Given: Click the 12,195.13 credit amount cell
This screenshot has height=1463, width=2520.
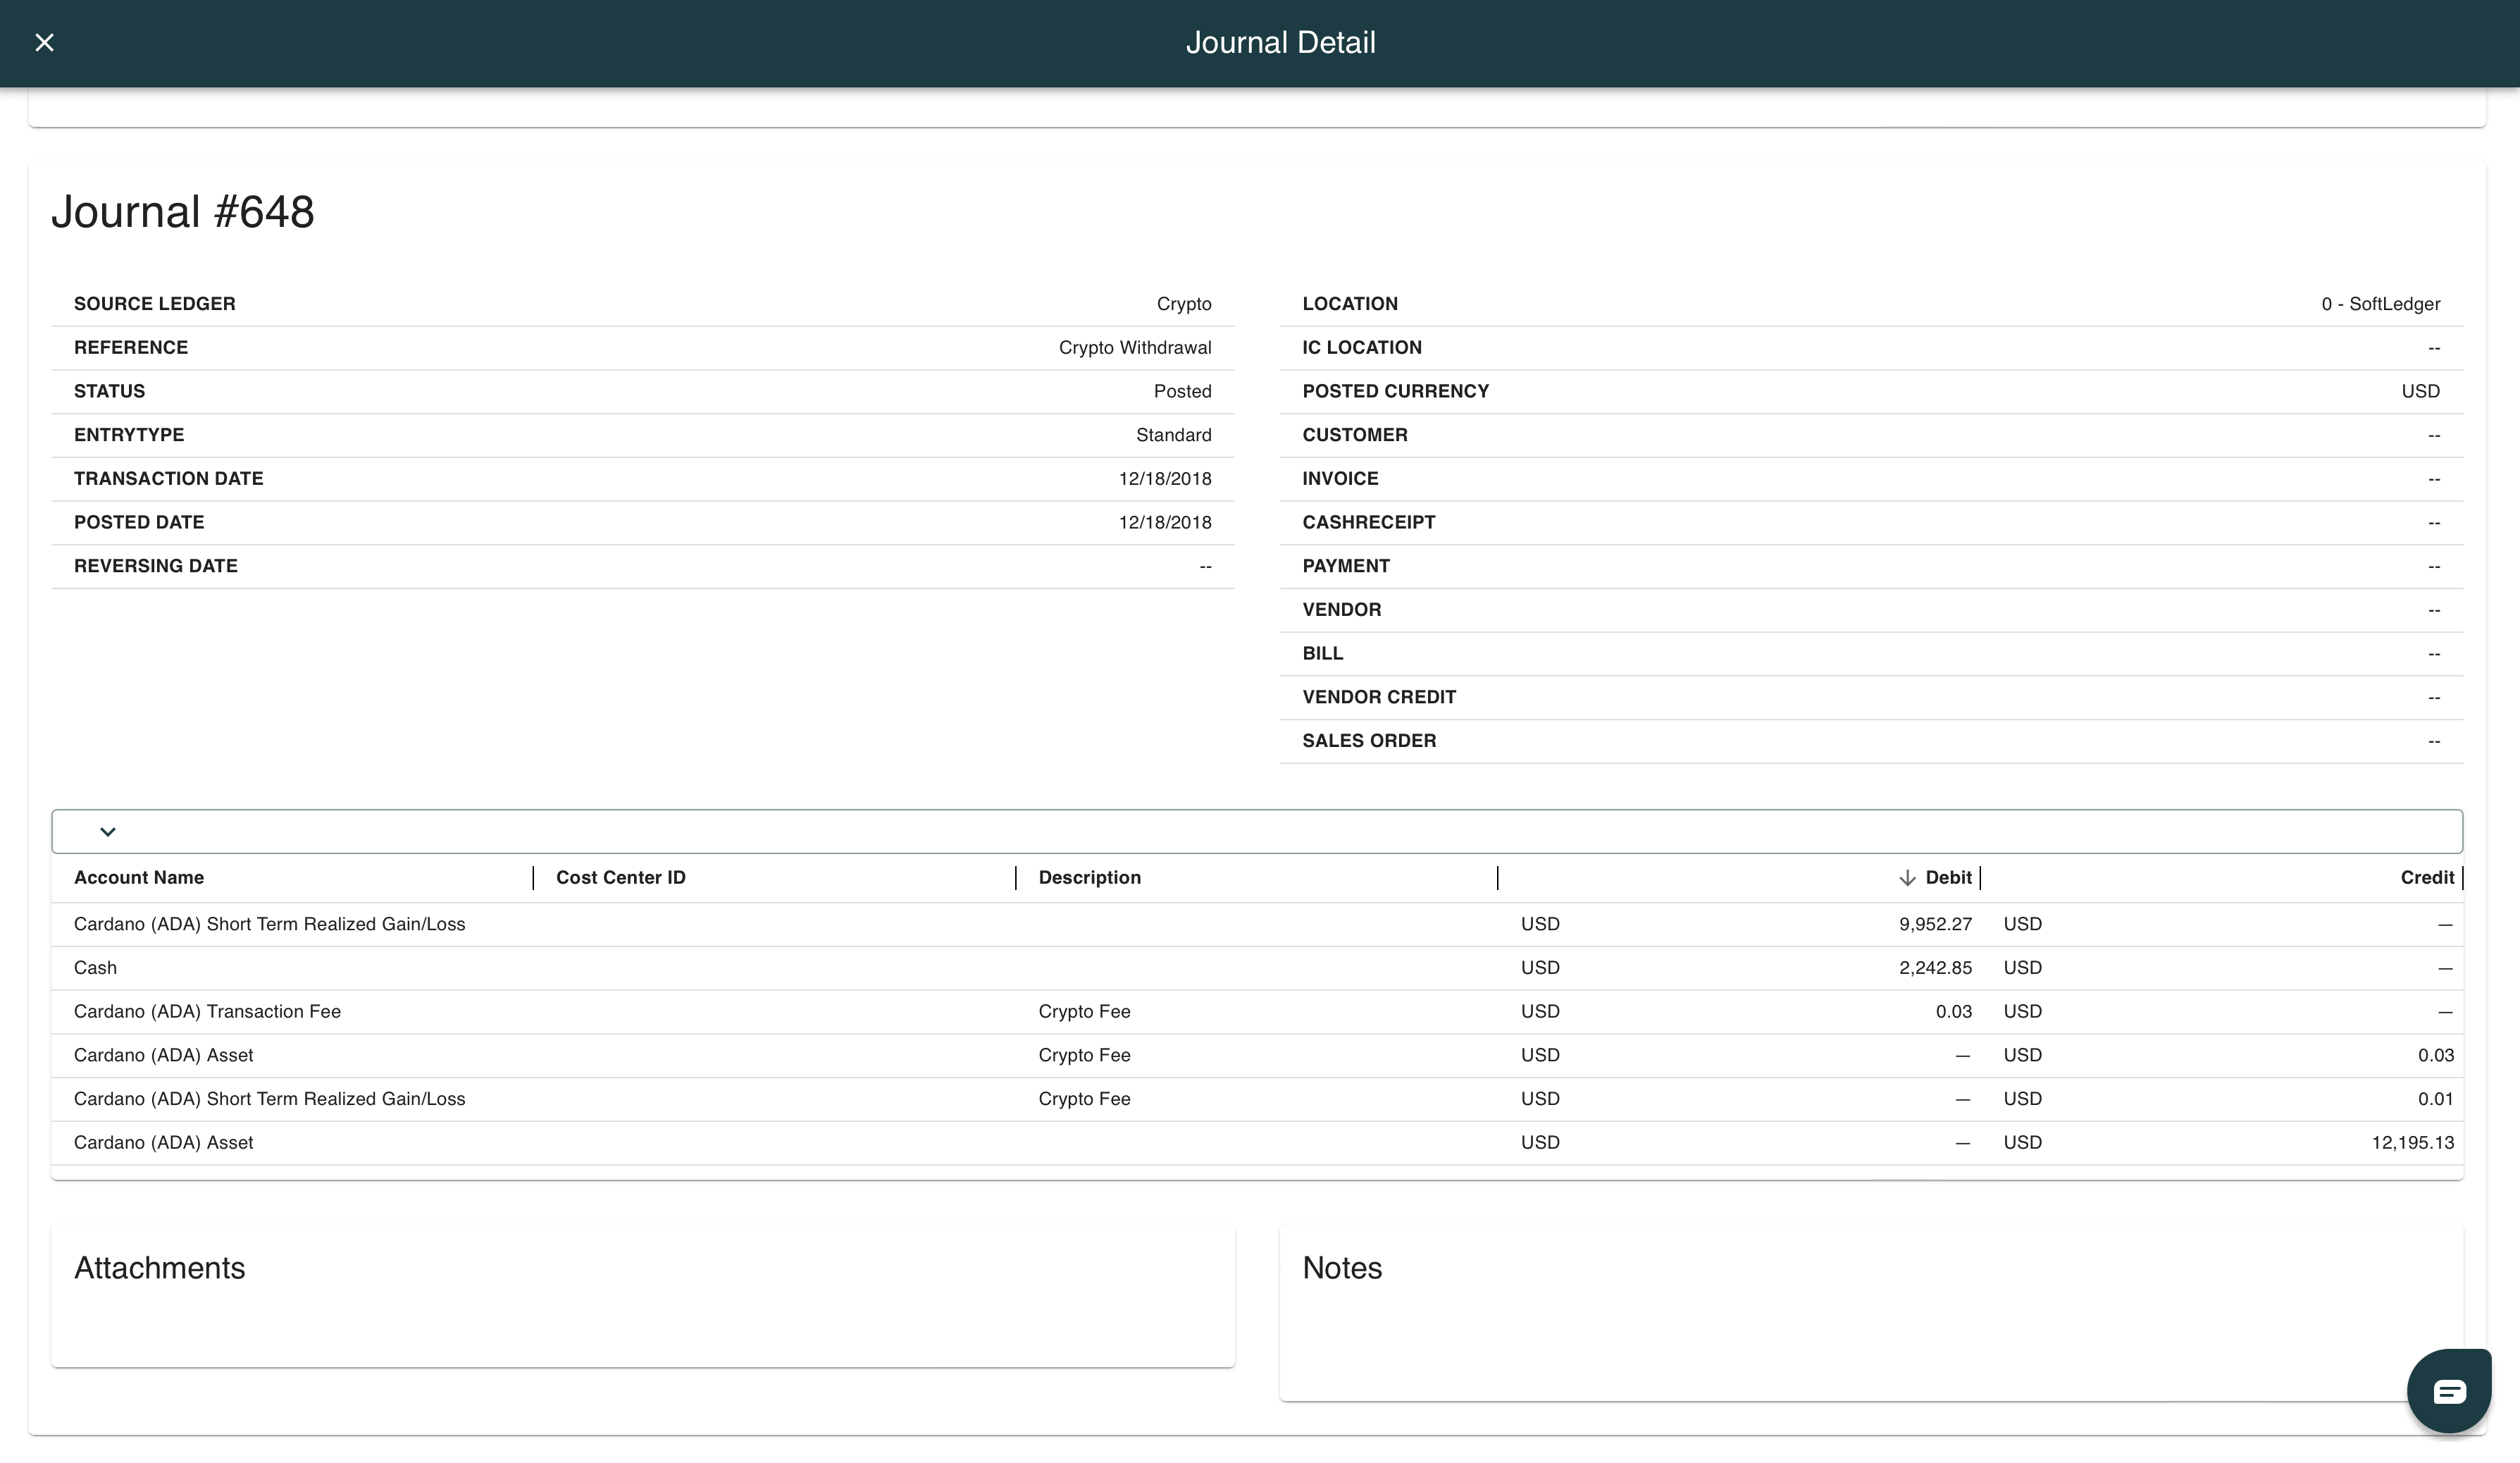Looking at the screenshot, I should tap(2412, 1142).
